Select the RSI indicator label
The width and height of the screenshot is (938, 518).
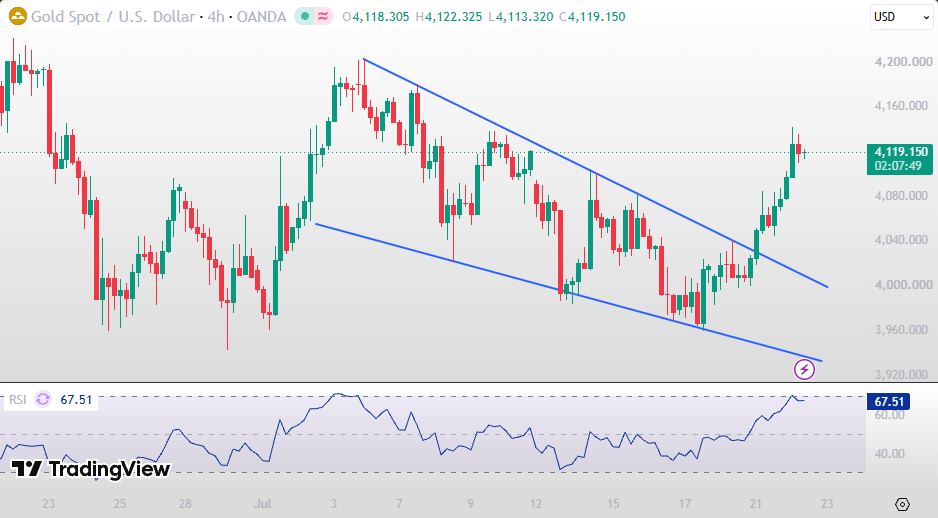point(17,400)
